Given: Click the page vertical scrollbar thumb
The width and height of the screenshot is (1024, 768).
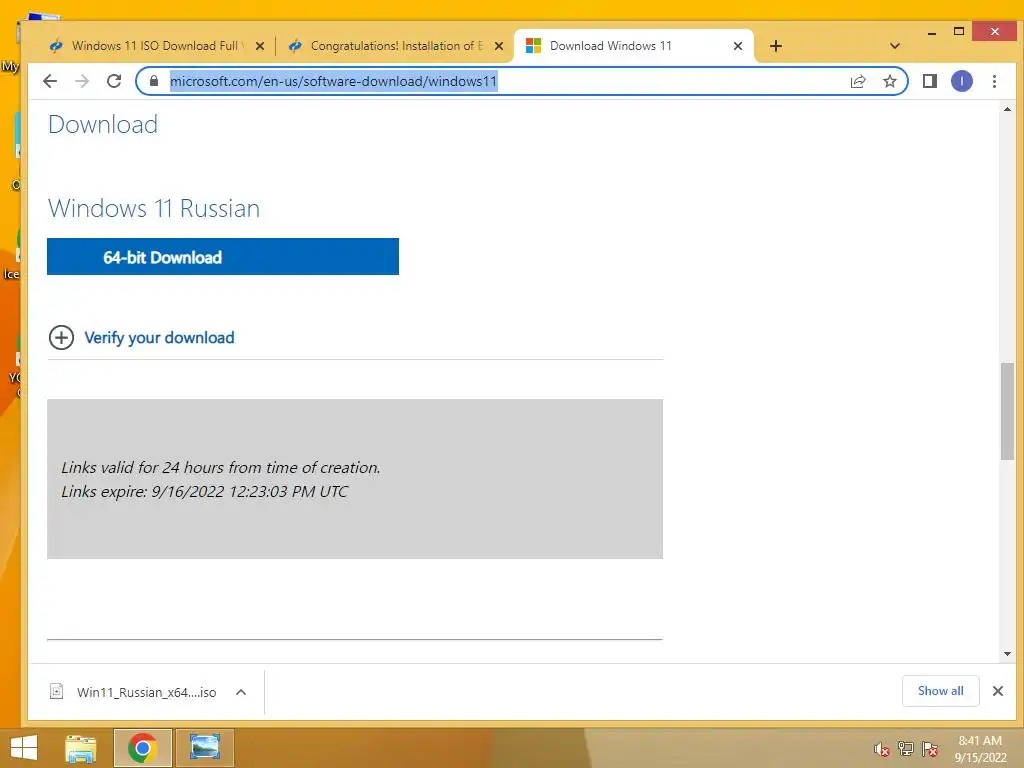Looking at the screenshot, I should pos(1007,411).
